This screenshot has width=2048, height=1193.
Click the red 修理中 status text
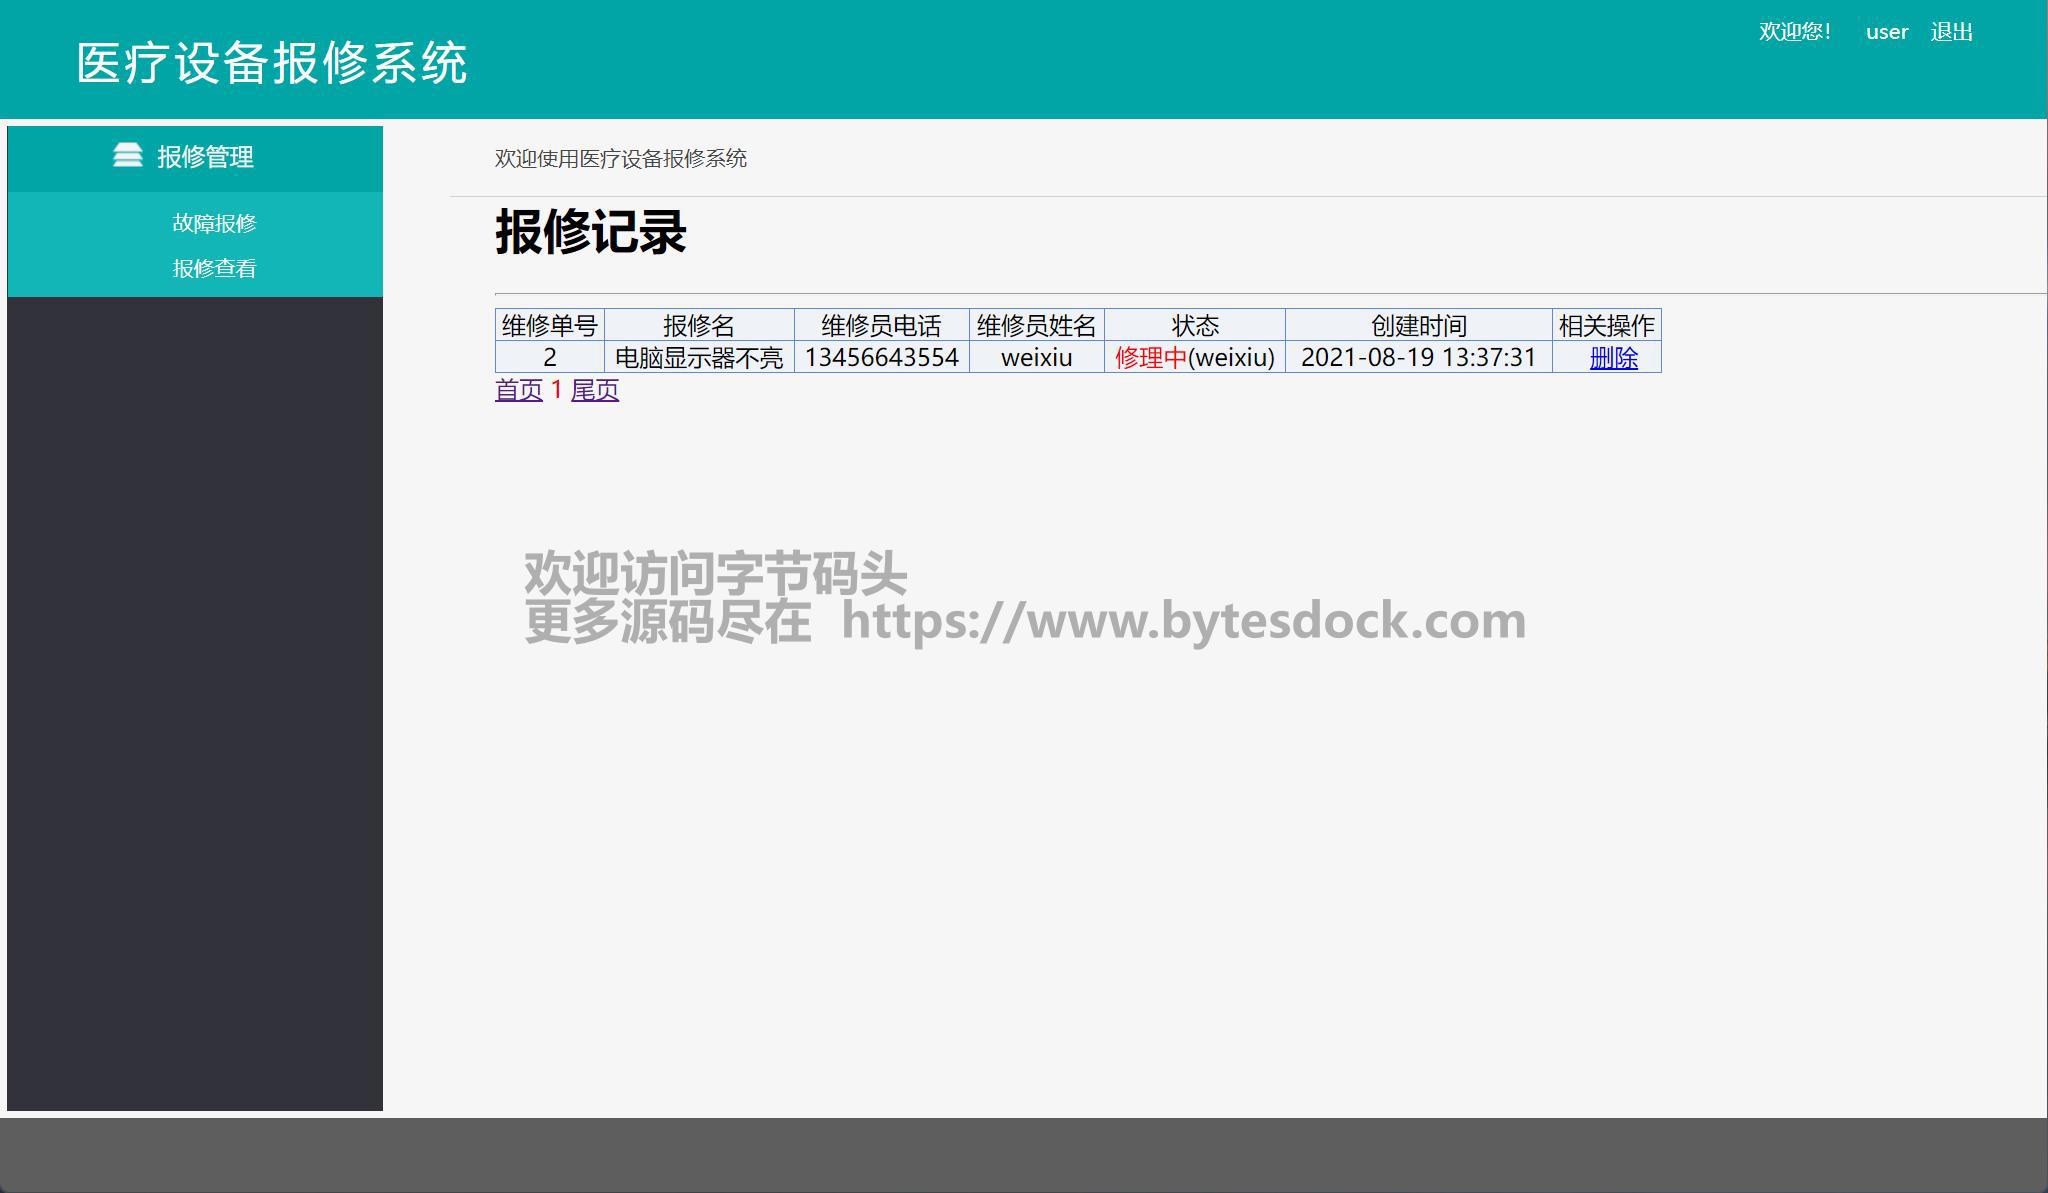pyautogui.click(x=1150, y=357)
